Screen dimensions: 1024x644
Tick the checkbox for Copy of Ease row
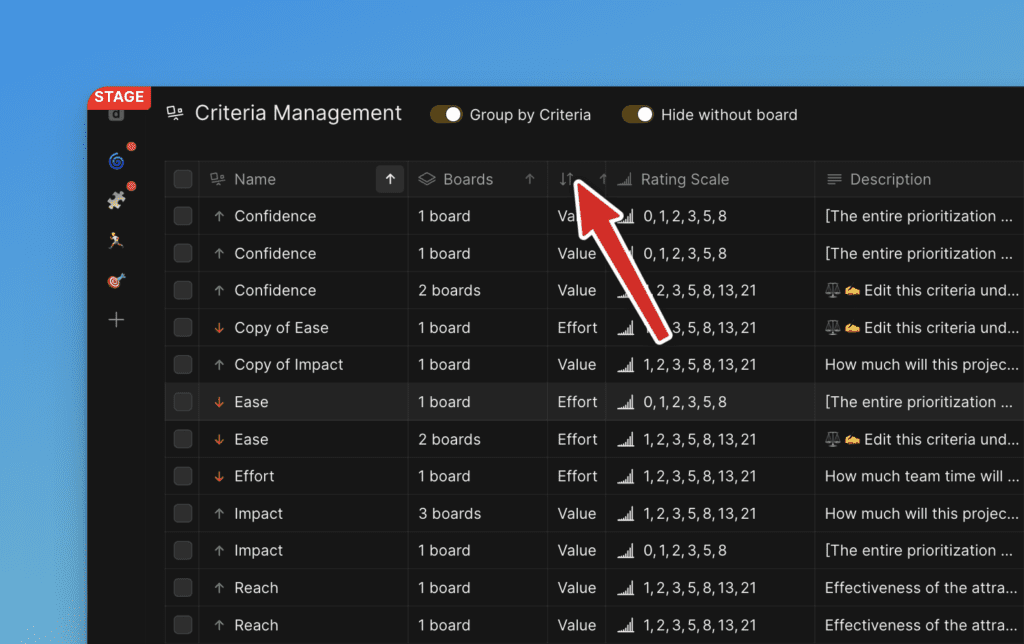pos(183,328)
